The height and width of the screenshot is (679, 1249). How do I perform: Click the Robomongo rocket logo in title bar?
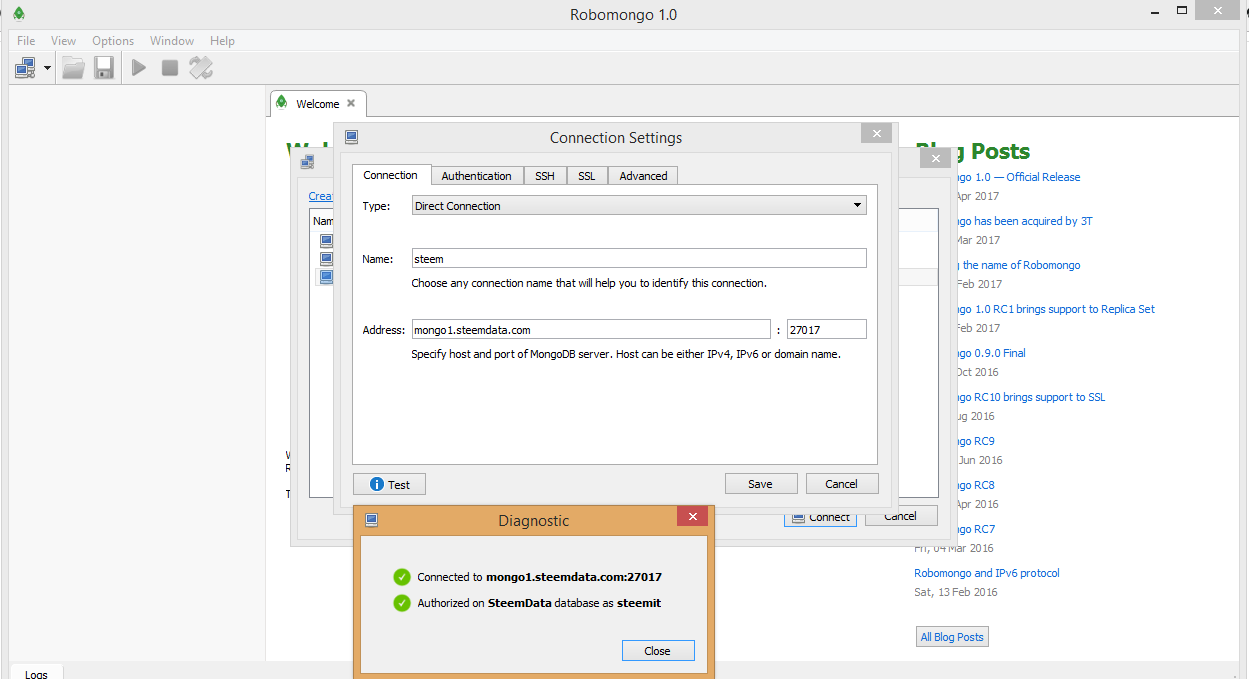tap(18, 14)
